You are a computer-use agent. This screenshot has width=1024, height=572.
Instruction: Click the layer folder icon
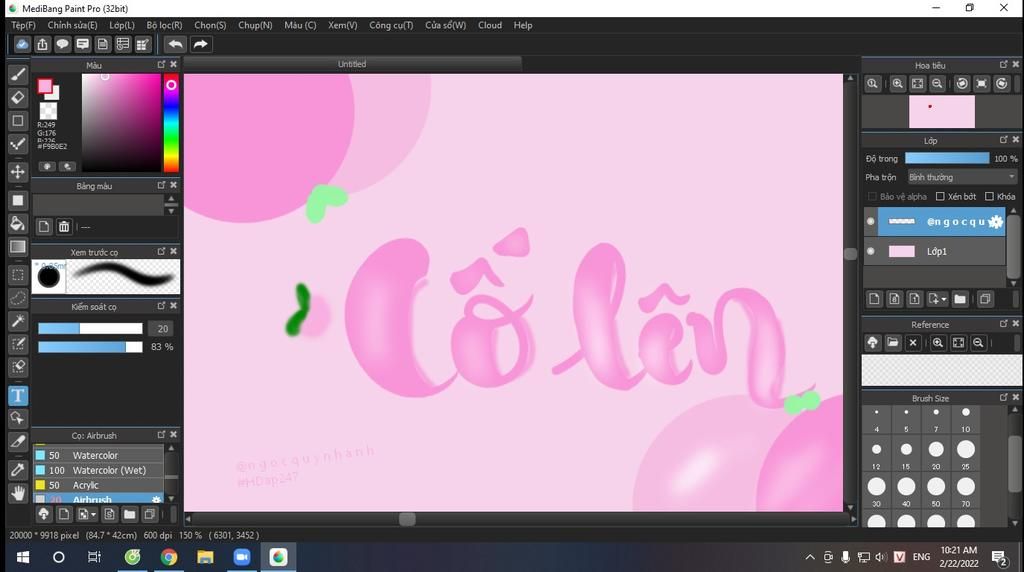pyautogui.click(x=959, y=299)
